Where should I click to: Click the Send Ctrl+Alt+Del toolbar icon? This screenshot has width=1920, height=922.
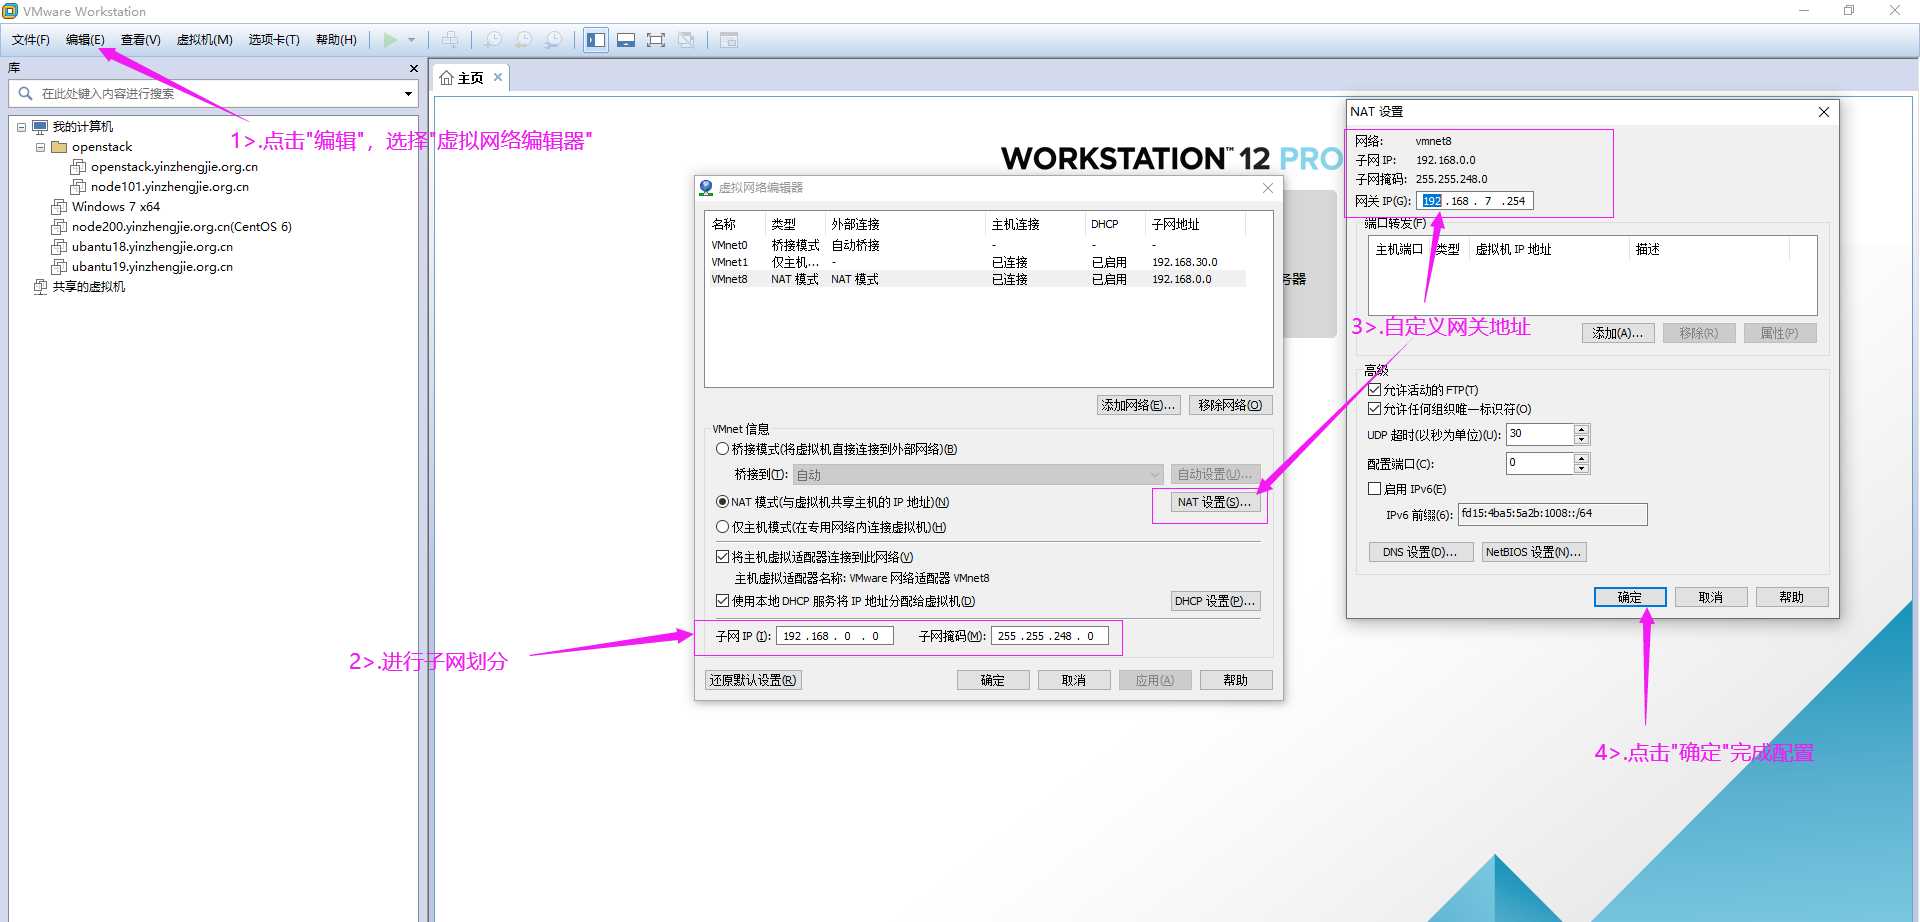tap(450, 40)
